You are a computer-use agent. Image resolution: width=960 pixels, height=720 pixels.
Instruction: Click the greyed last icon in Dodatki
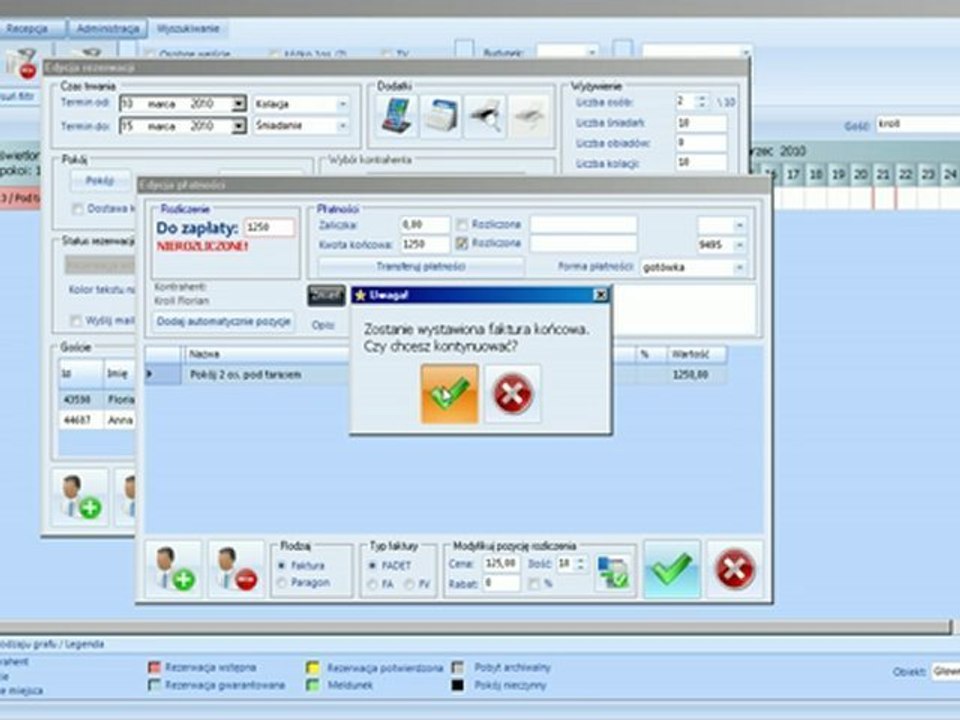tap(528, 116)
